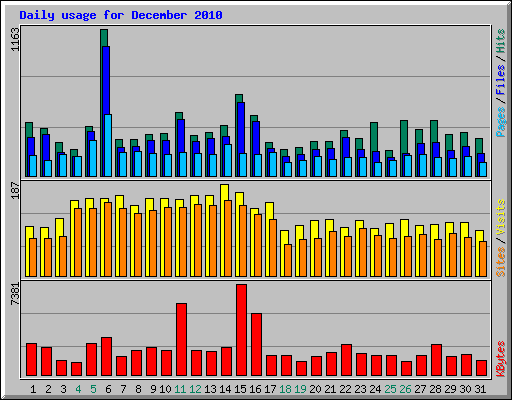Click the chart title 'Daily usage for December 2010'
Viewport: 512px width, 400px height.
click(x=121, y=15)
